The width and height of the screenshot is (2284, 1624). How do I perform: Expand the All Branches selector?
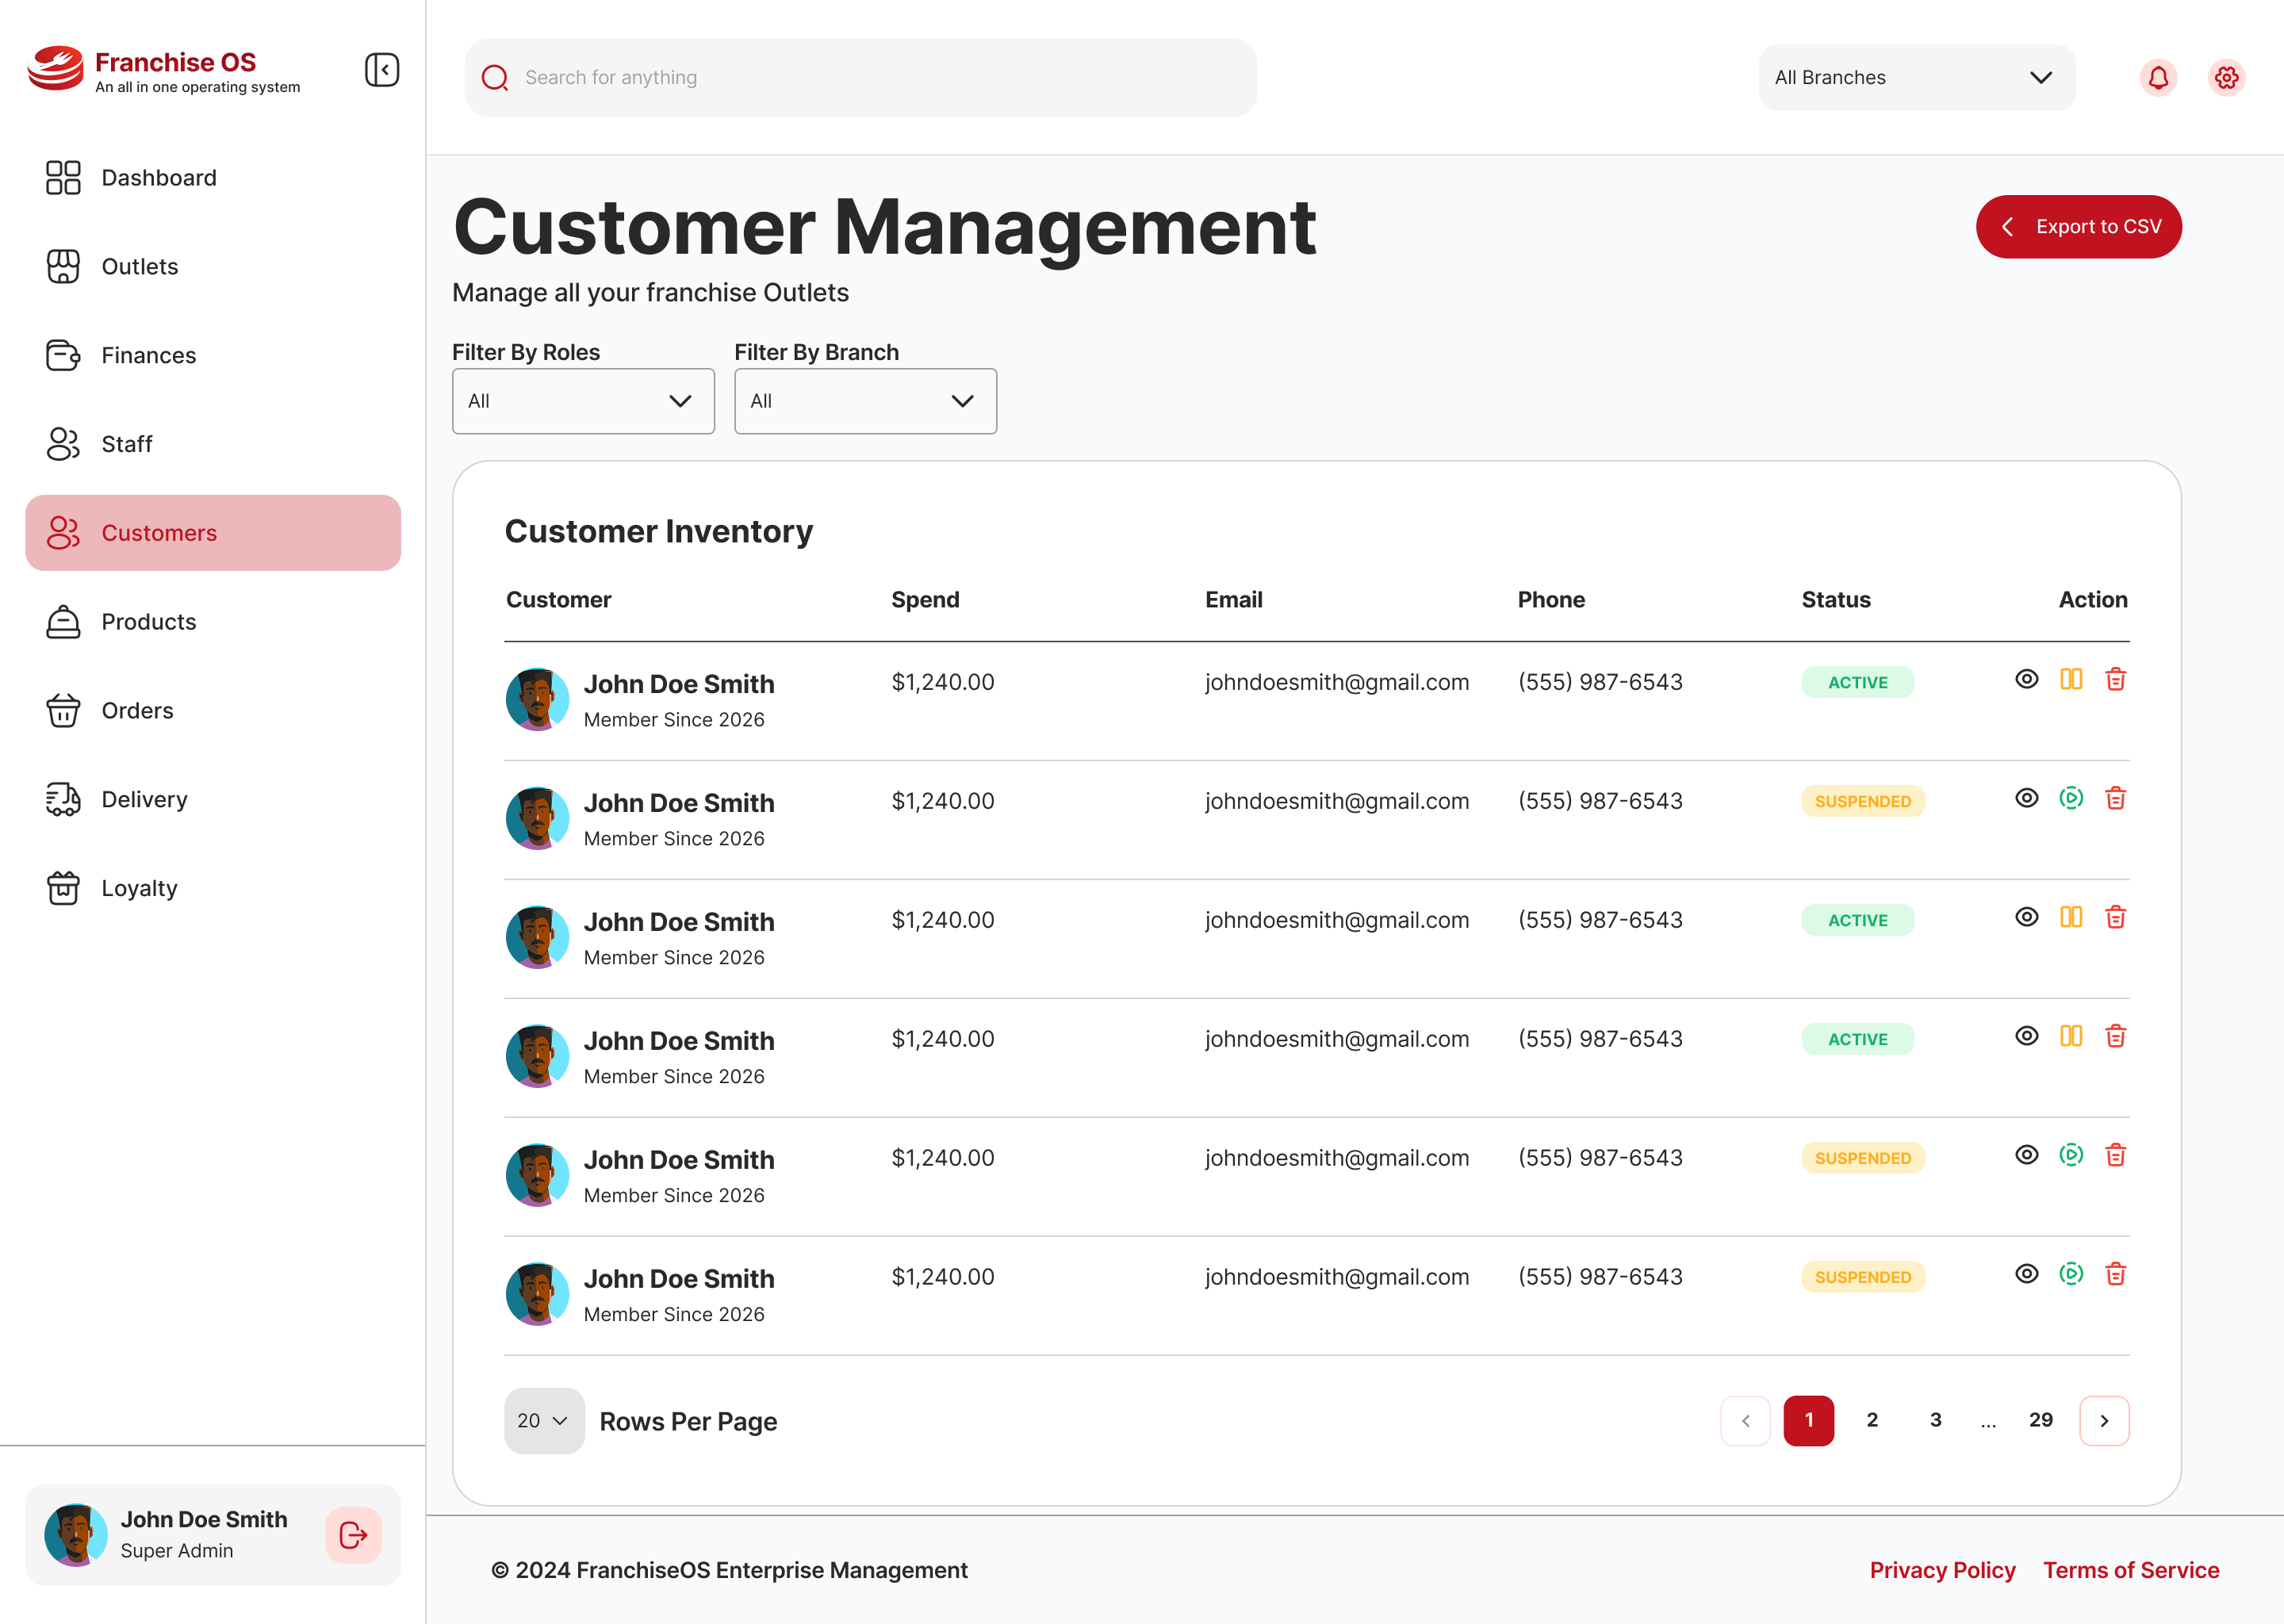tap(1916, 77)
